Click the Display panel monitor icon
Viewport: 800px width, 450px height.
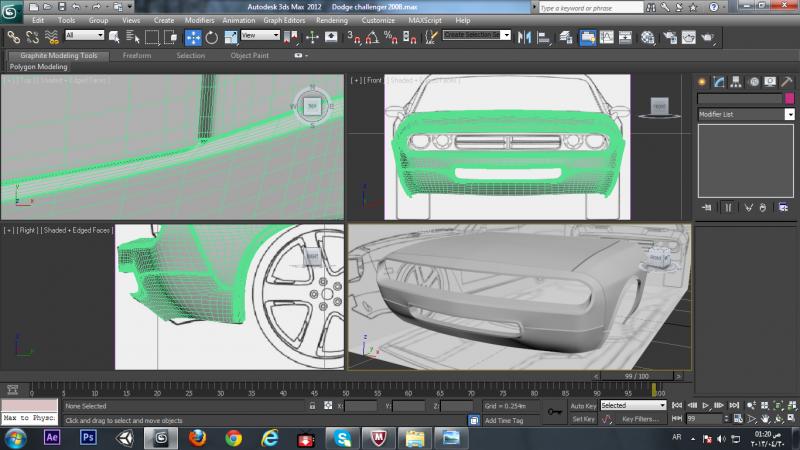[x=770, y=81]
